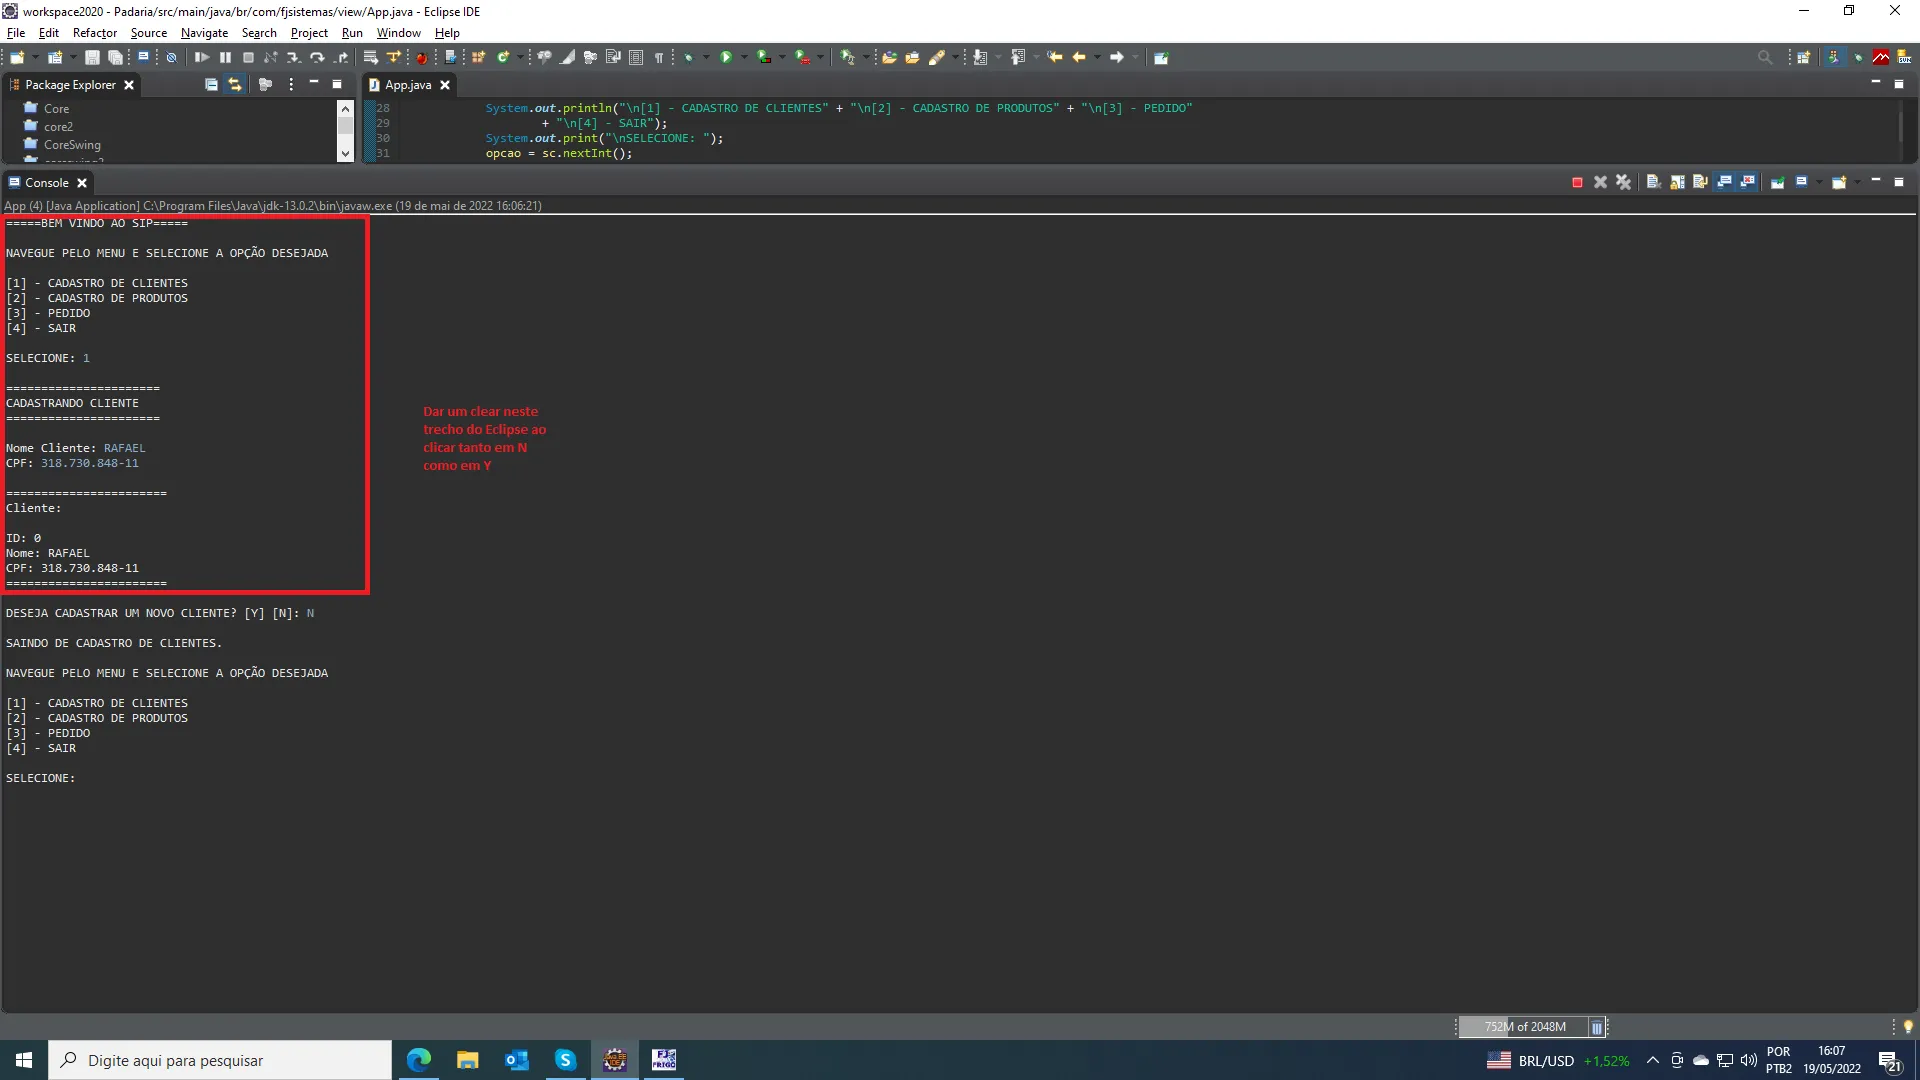The width and height of the screenshot is (1920, 1080).
Task: Run the application with the green Run icon
Action: [726, 57]
